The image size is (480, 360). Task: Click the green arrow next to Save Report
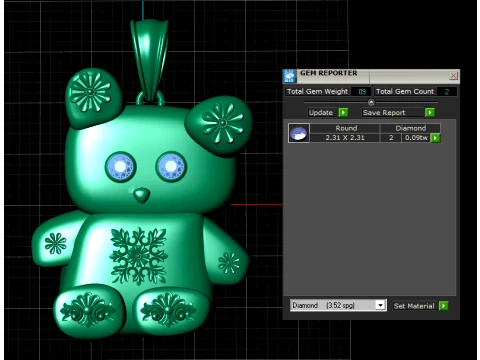(x=430, y=113)
